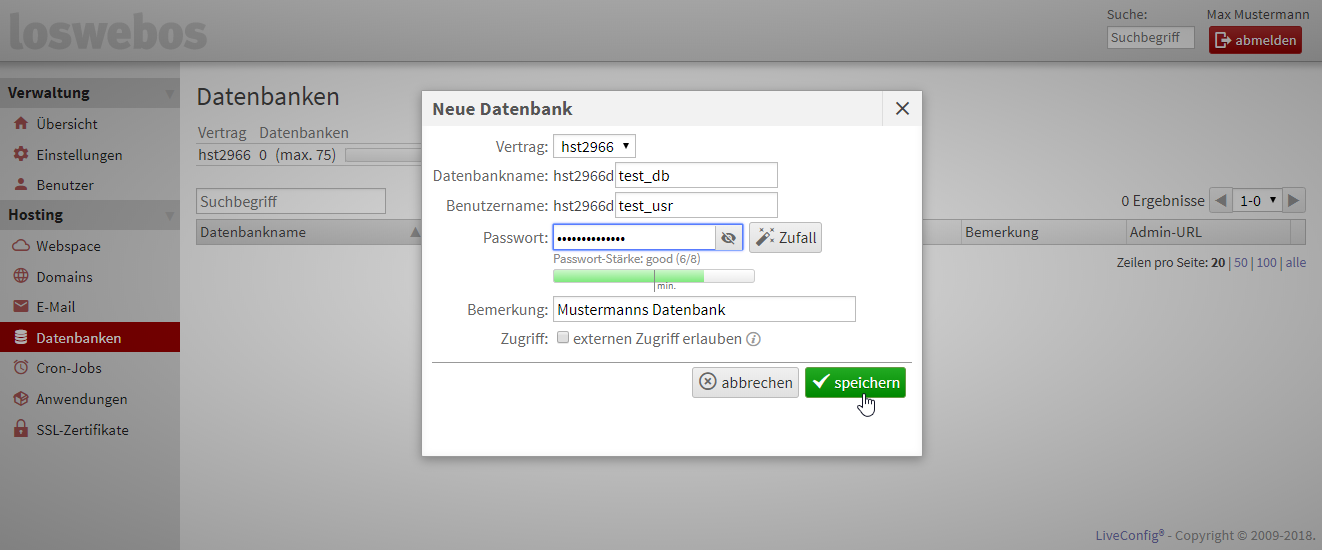Open the page range dropdown 1-0
The width and height of the screenshot is (1322, 550).
[1257, 201]
